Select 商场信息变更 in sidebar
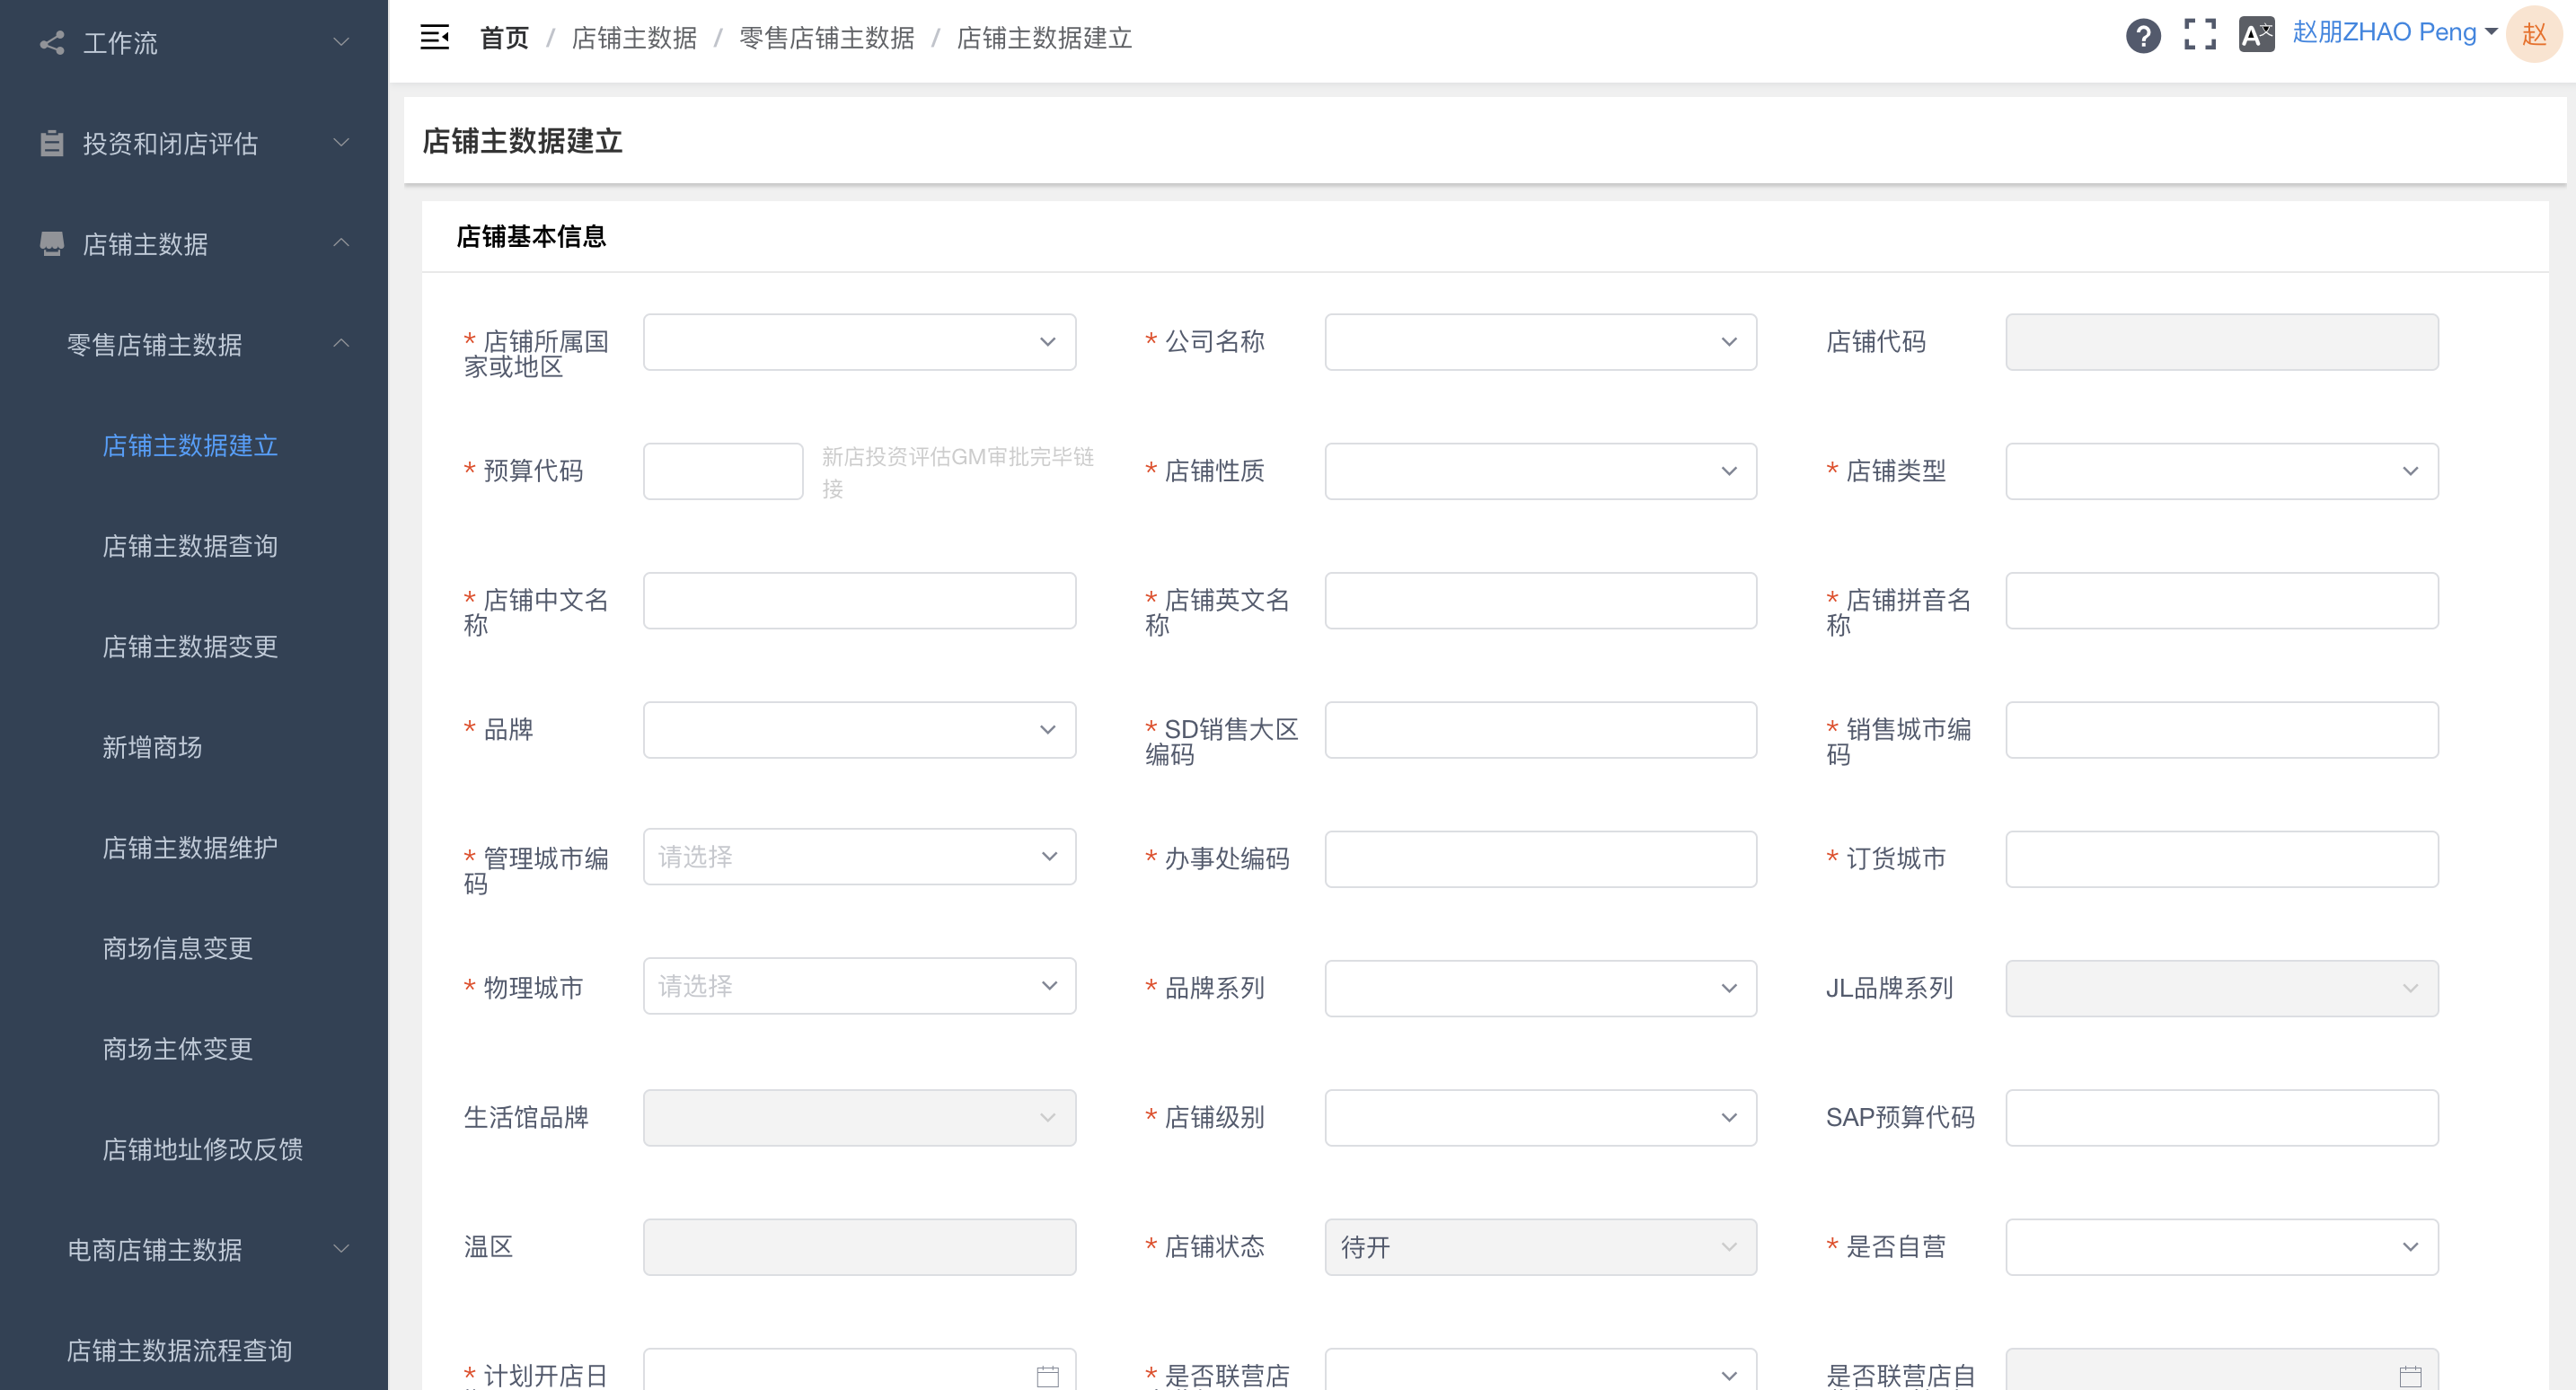Viewport: 2576px width, 1390px height. click(x=177, y=948)
